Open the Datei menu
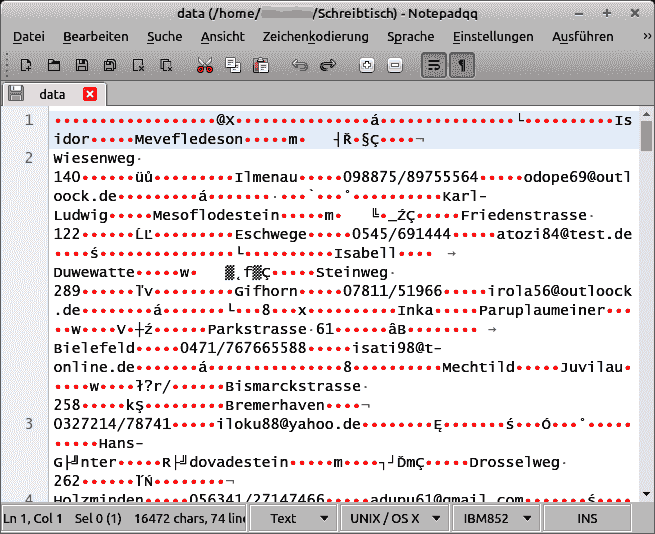Image resolution: width=655 pixels, height=534 pixels. click(x=29, y=37)
